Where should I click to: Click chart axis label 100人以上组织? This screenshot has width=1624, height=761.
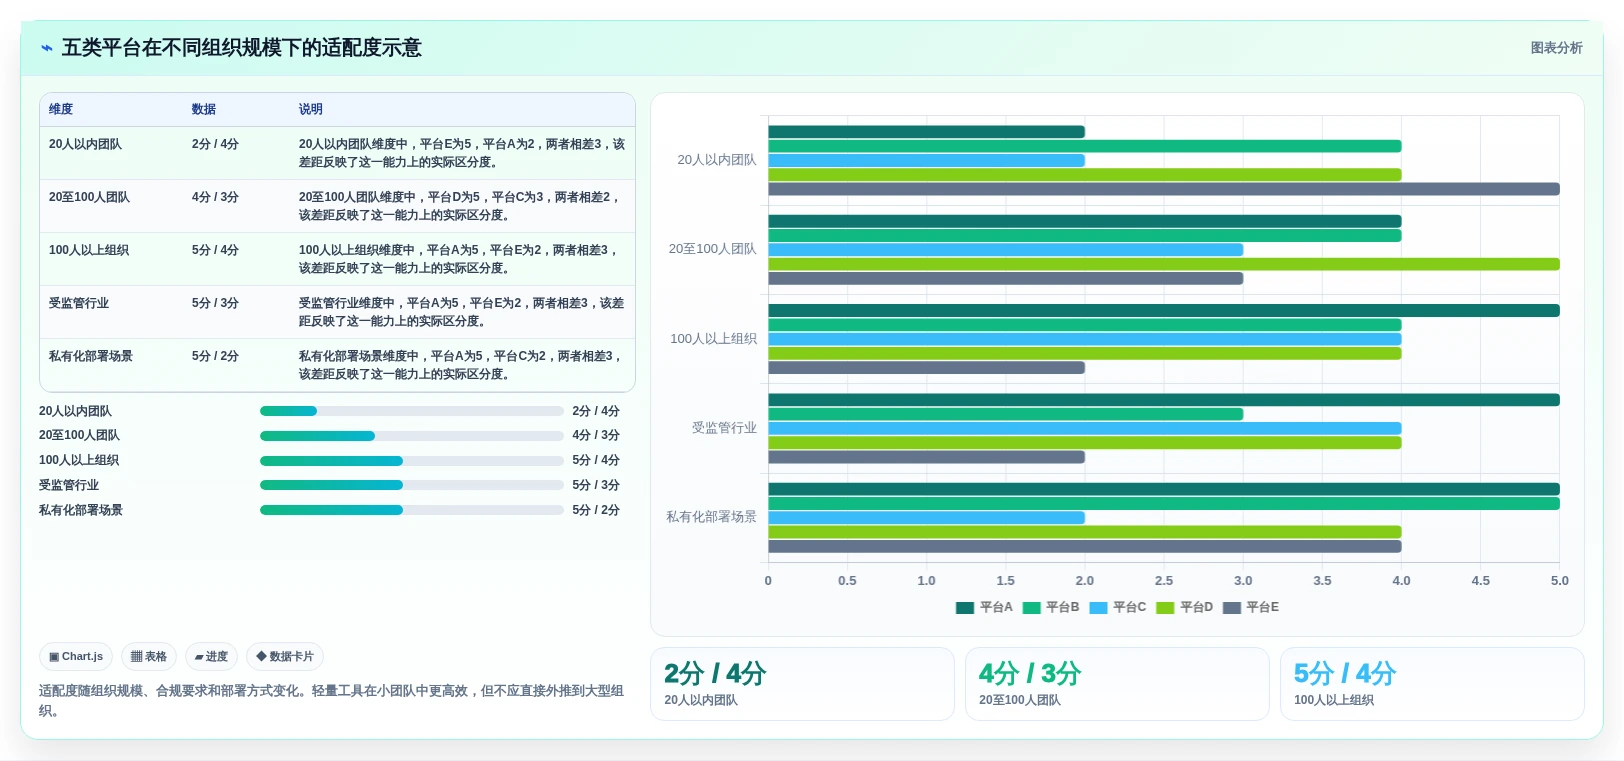click(x=713, y=339)
